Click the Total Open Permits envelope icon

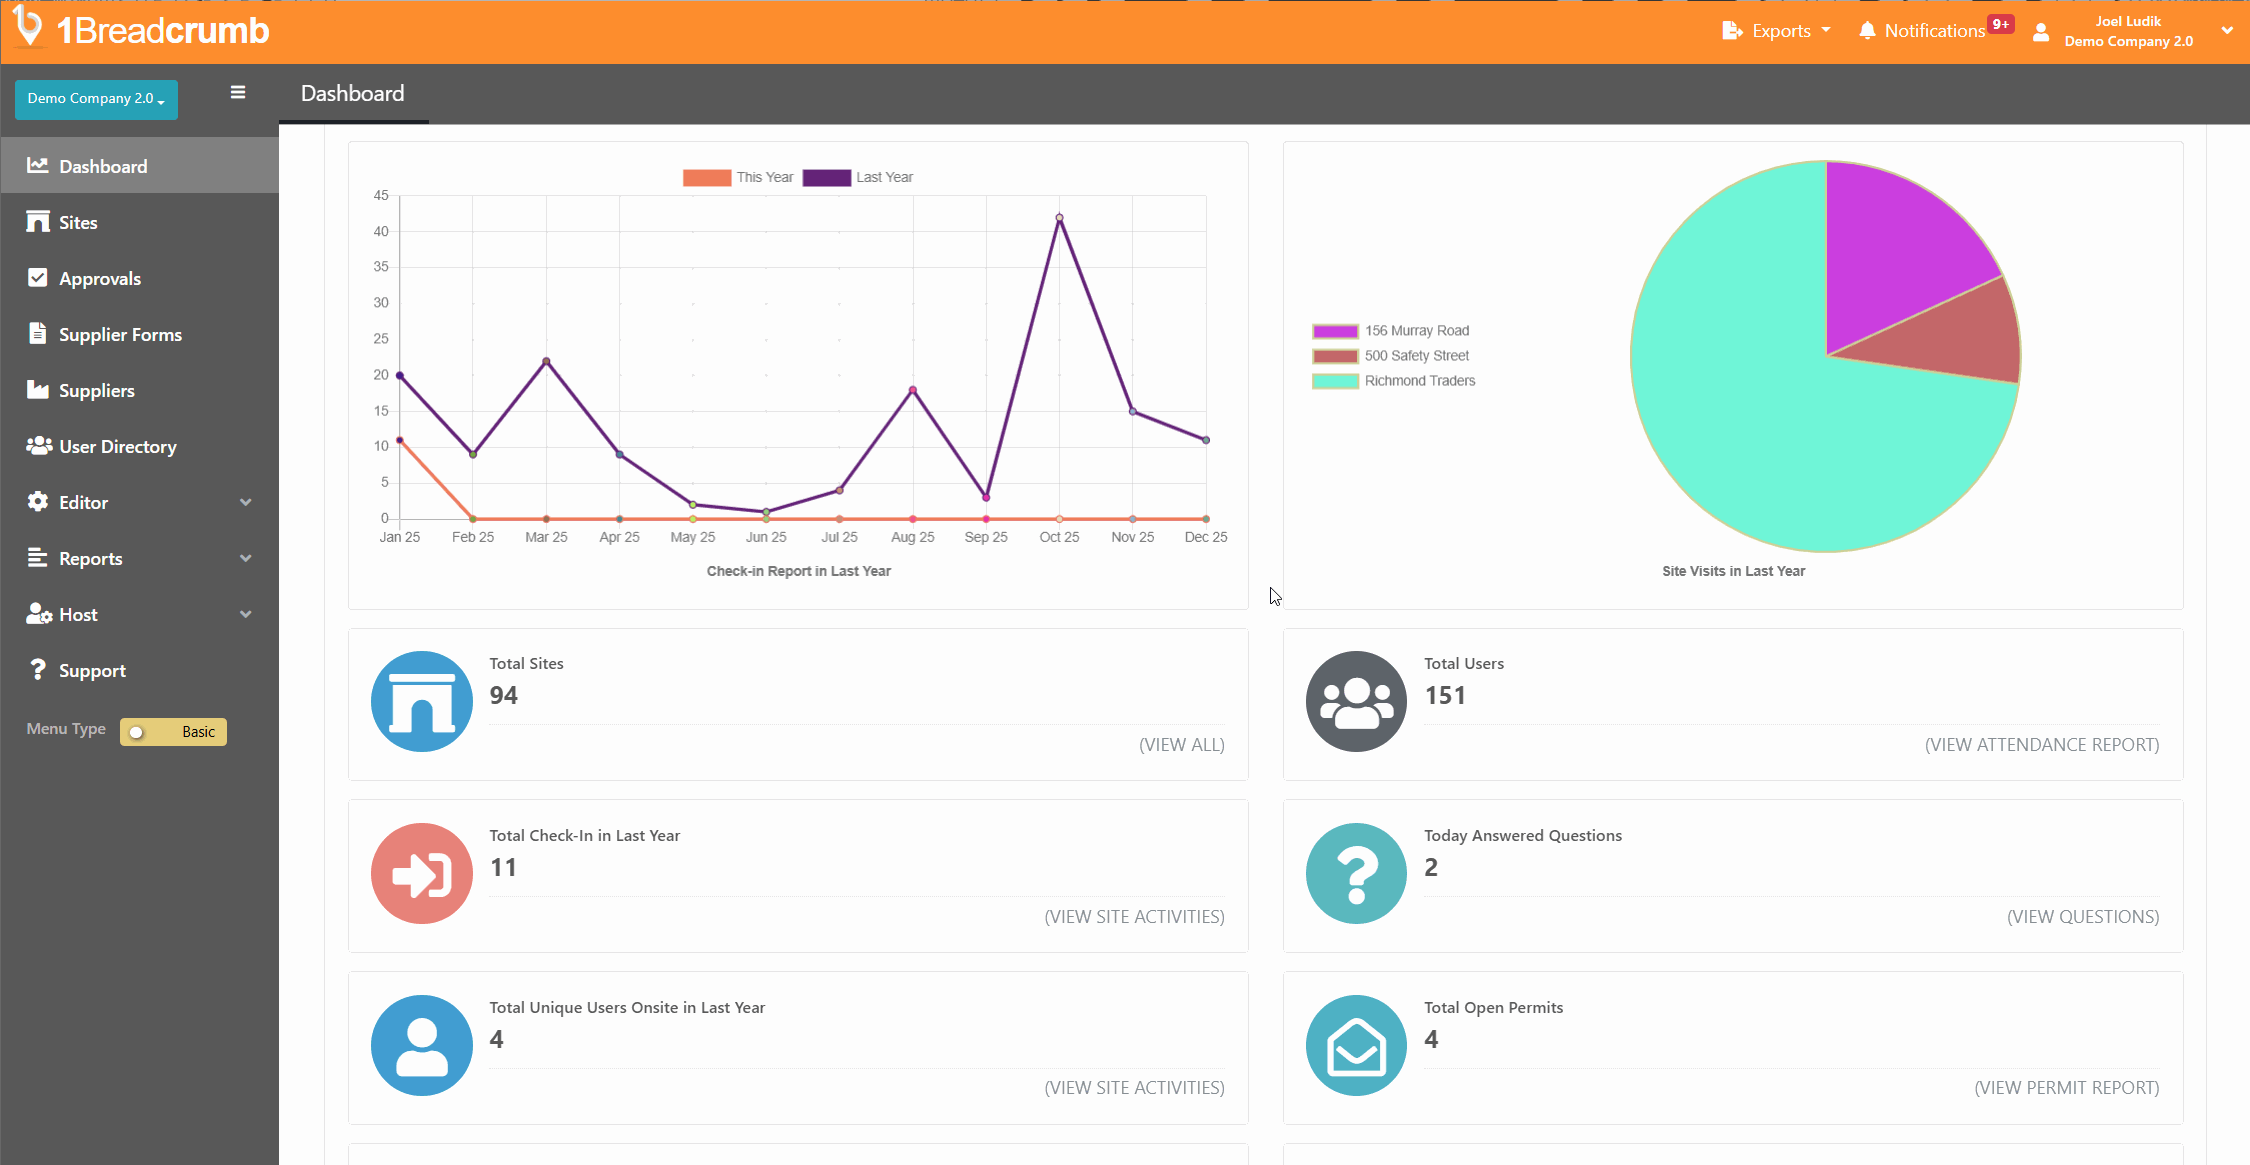click(1355, 1046)
